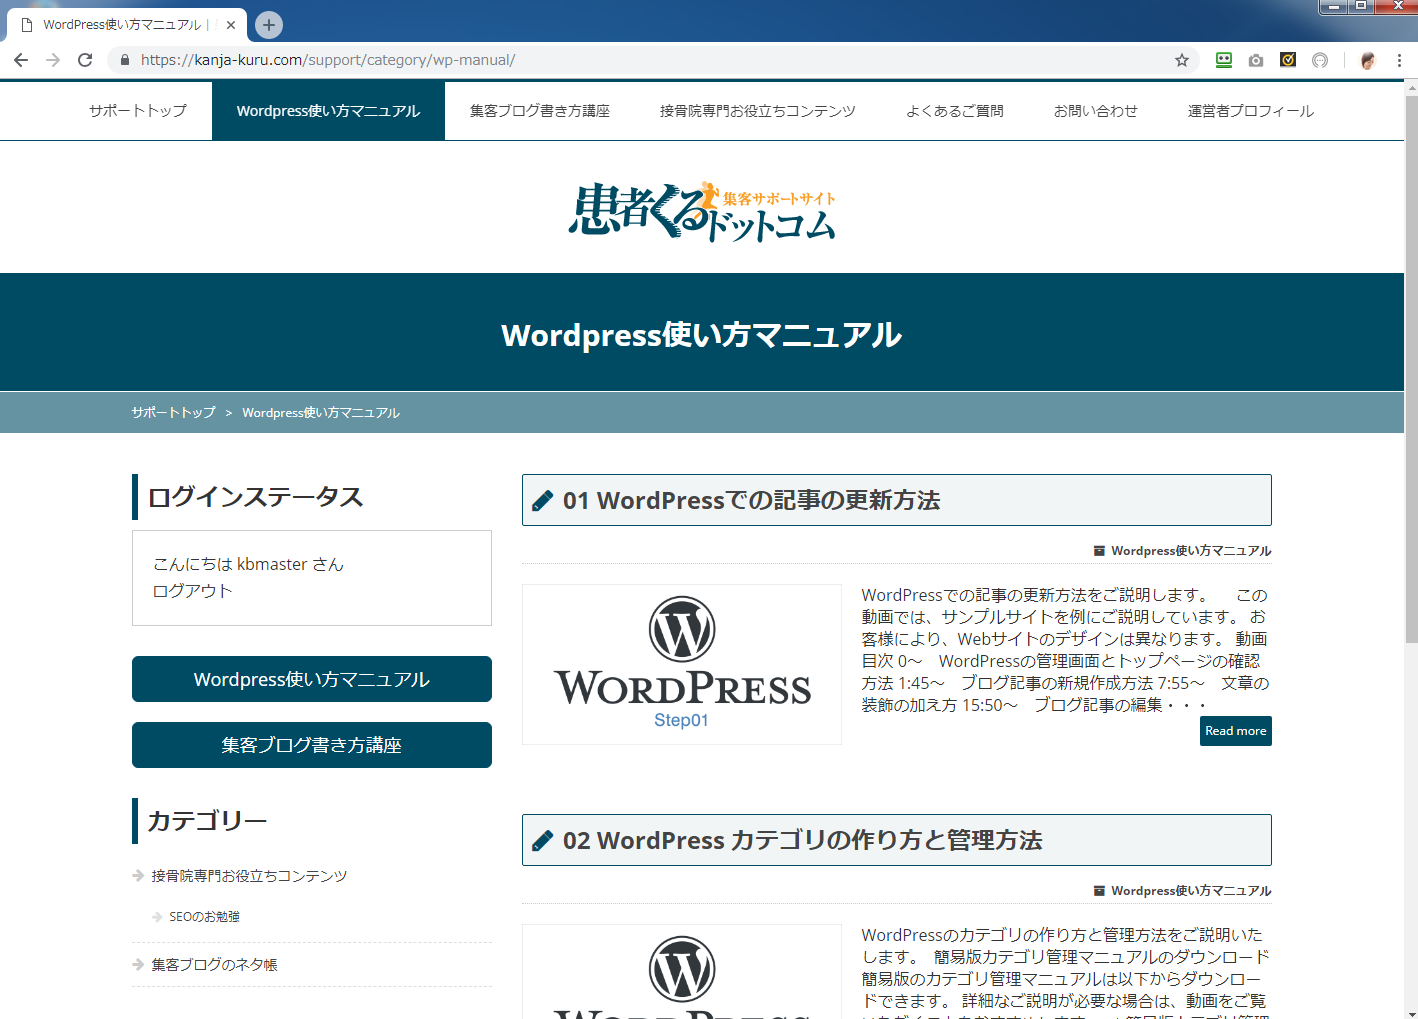Click the Wordpress使い方マニュアル category link under article 02
The width and height of the screenshot is (1418, 1019).
click(1191, 891)
